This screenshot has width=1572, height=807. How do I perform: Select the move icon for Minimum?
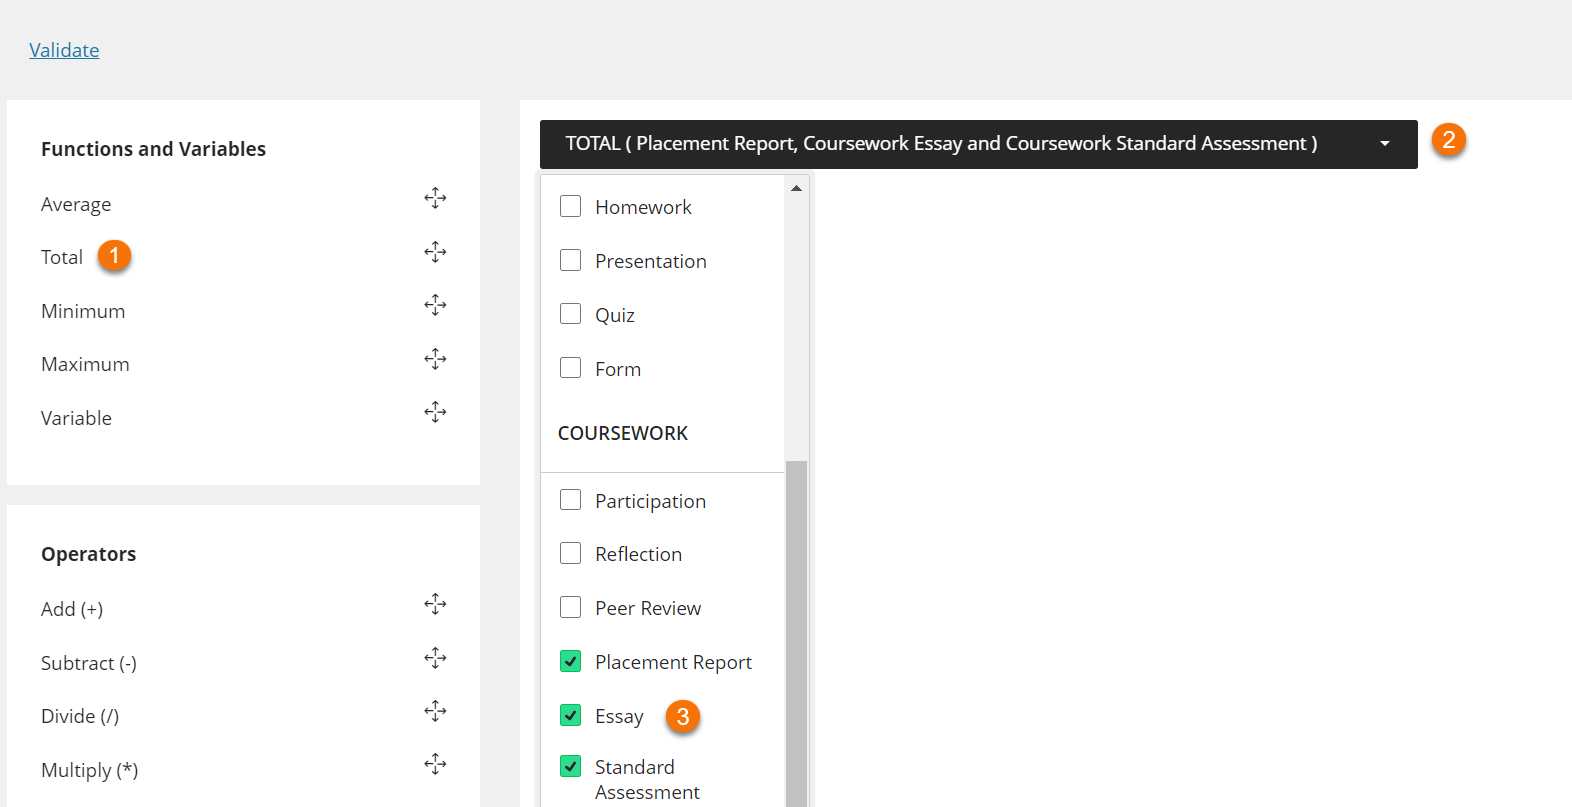435,305
